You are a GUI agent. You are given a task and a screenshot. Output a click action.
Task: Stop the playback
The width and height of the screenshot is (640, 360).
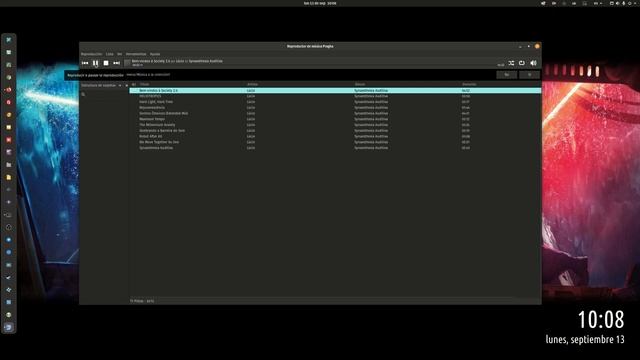coord(106,63)
